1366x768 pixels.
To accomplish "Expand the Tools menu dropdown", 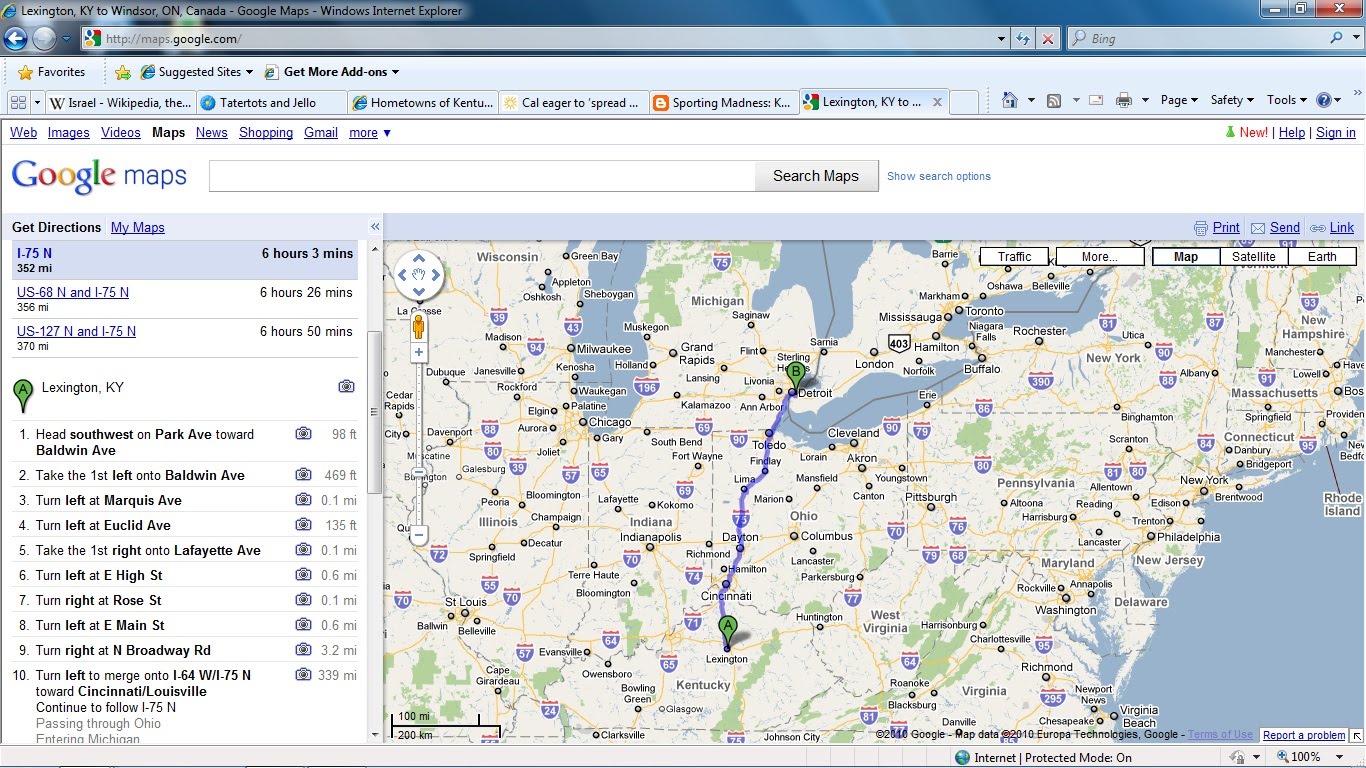I will tap(1287, 100).
